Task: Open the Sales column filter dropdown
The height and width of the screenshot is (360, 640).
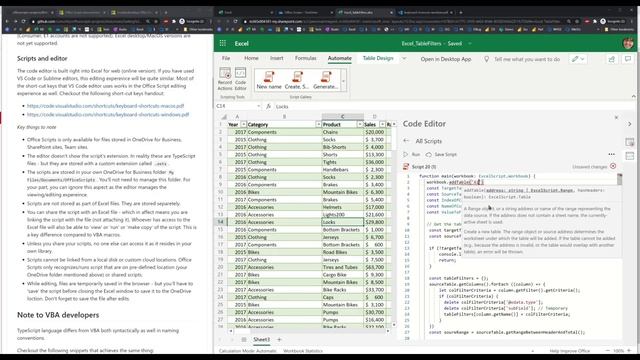Action: 382,124
